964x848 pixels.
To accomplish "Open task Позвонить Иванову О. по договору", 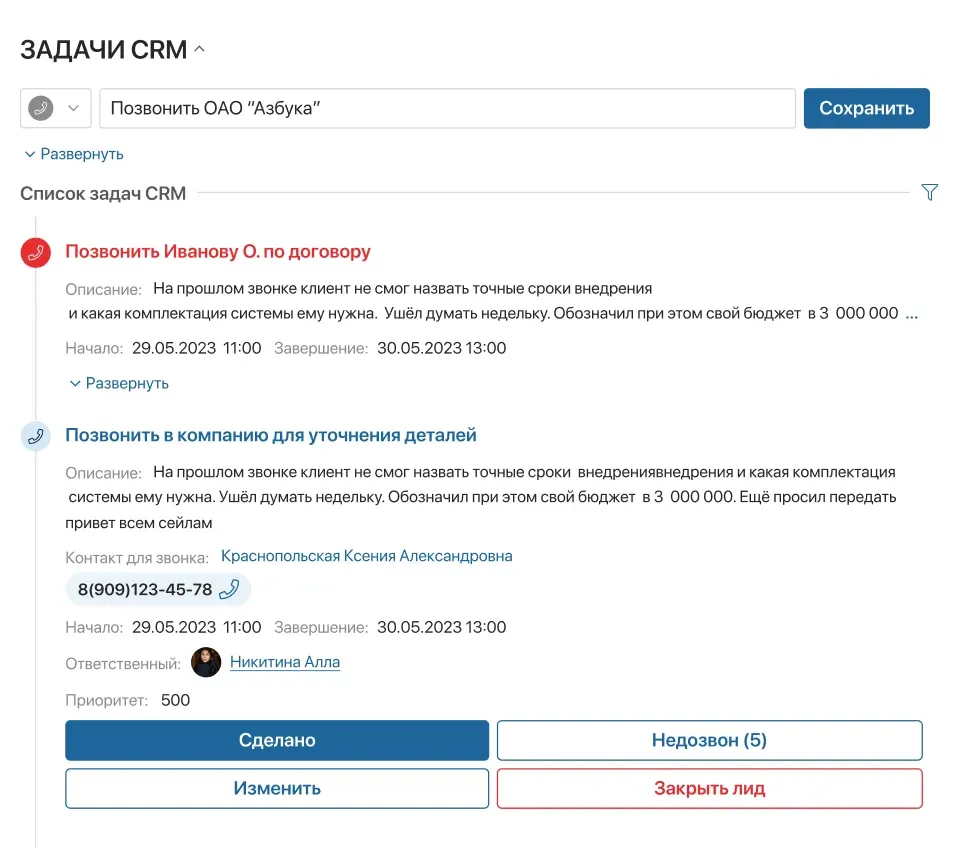I will tap(218, 252).
